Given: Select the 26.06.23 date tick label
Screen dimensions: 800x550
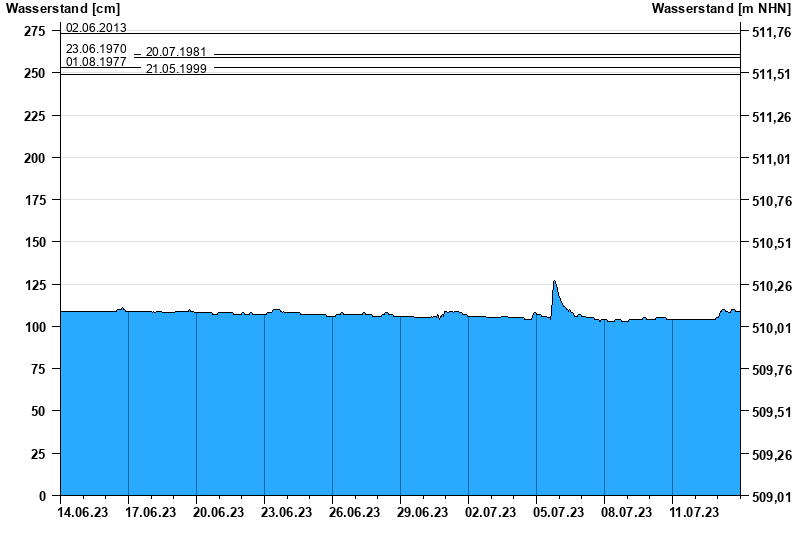Looking at the screenshot, I should [354, 513].
